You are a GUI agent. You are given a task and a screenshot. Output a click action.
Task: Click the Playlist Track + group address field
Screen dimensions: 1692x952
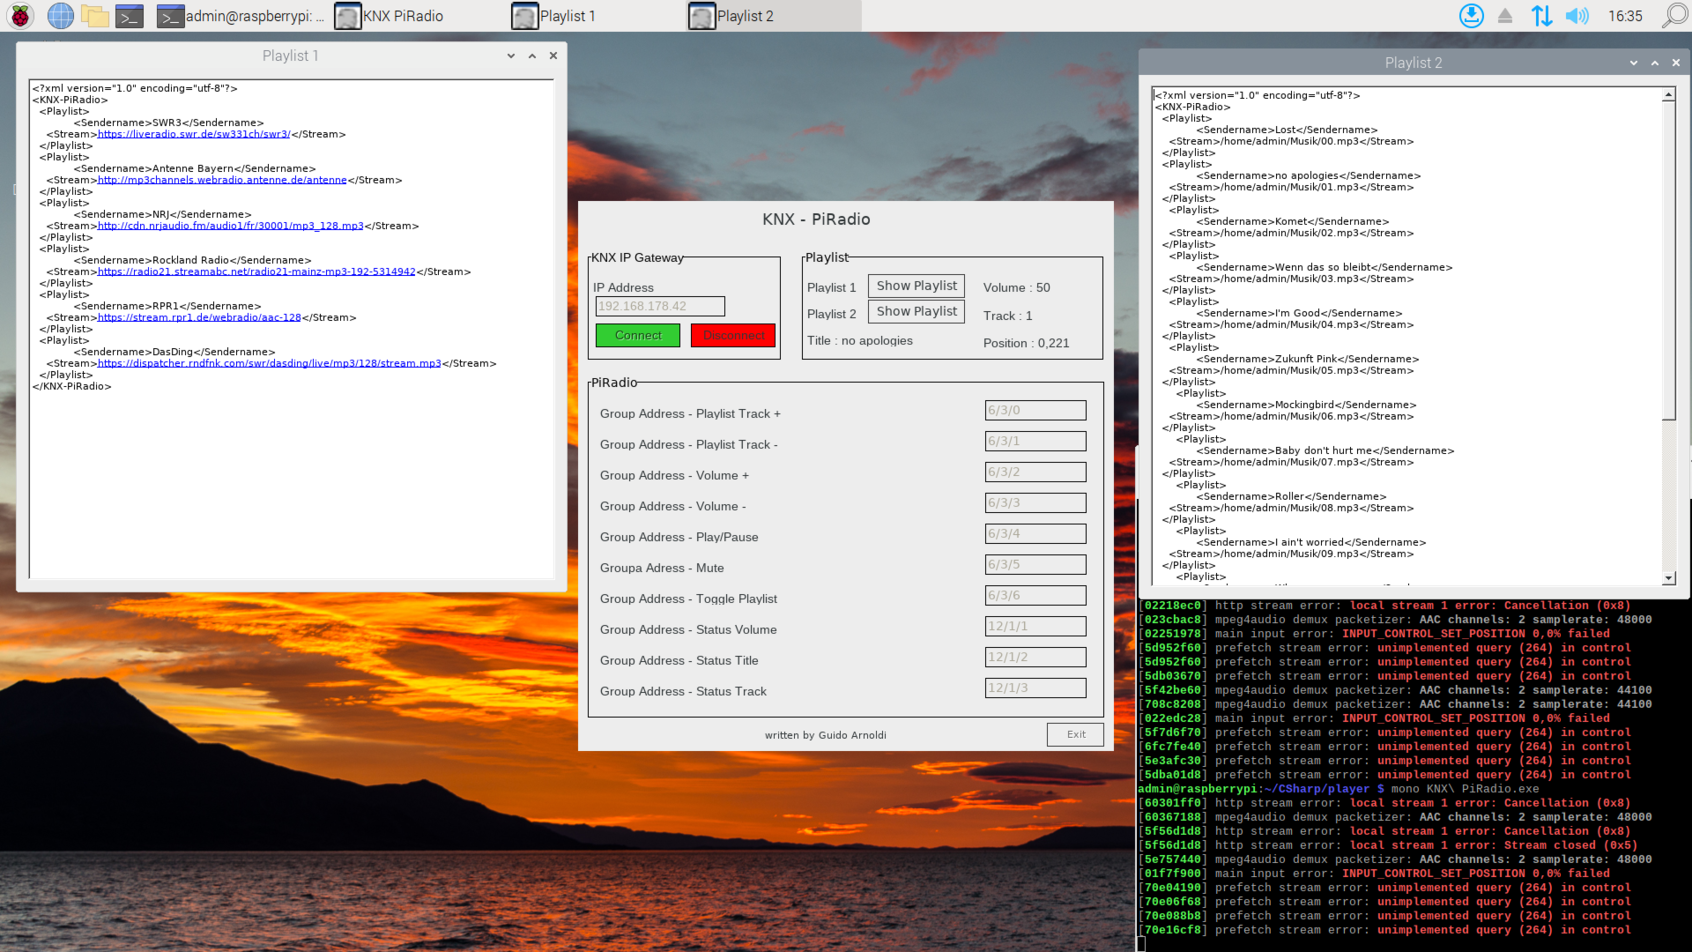pos(1035,410)
